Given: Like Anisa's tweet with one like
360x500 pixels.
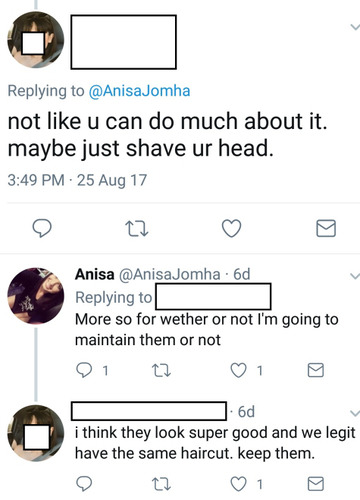Looking at the screenshot, I should (x=239, y=370).
